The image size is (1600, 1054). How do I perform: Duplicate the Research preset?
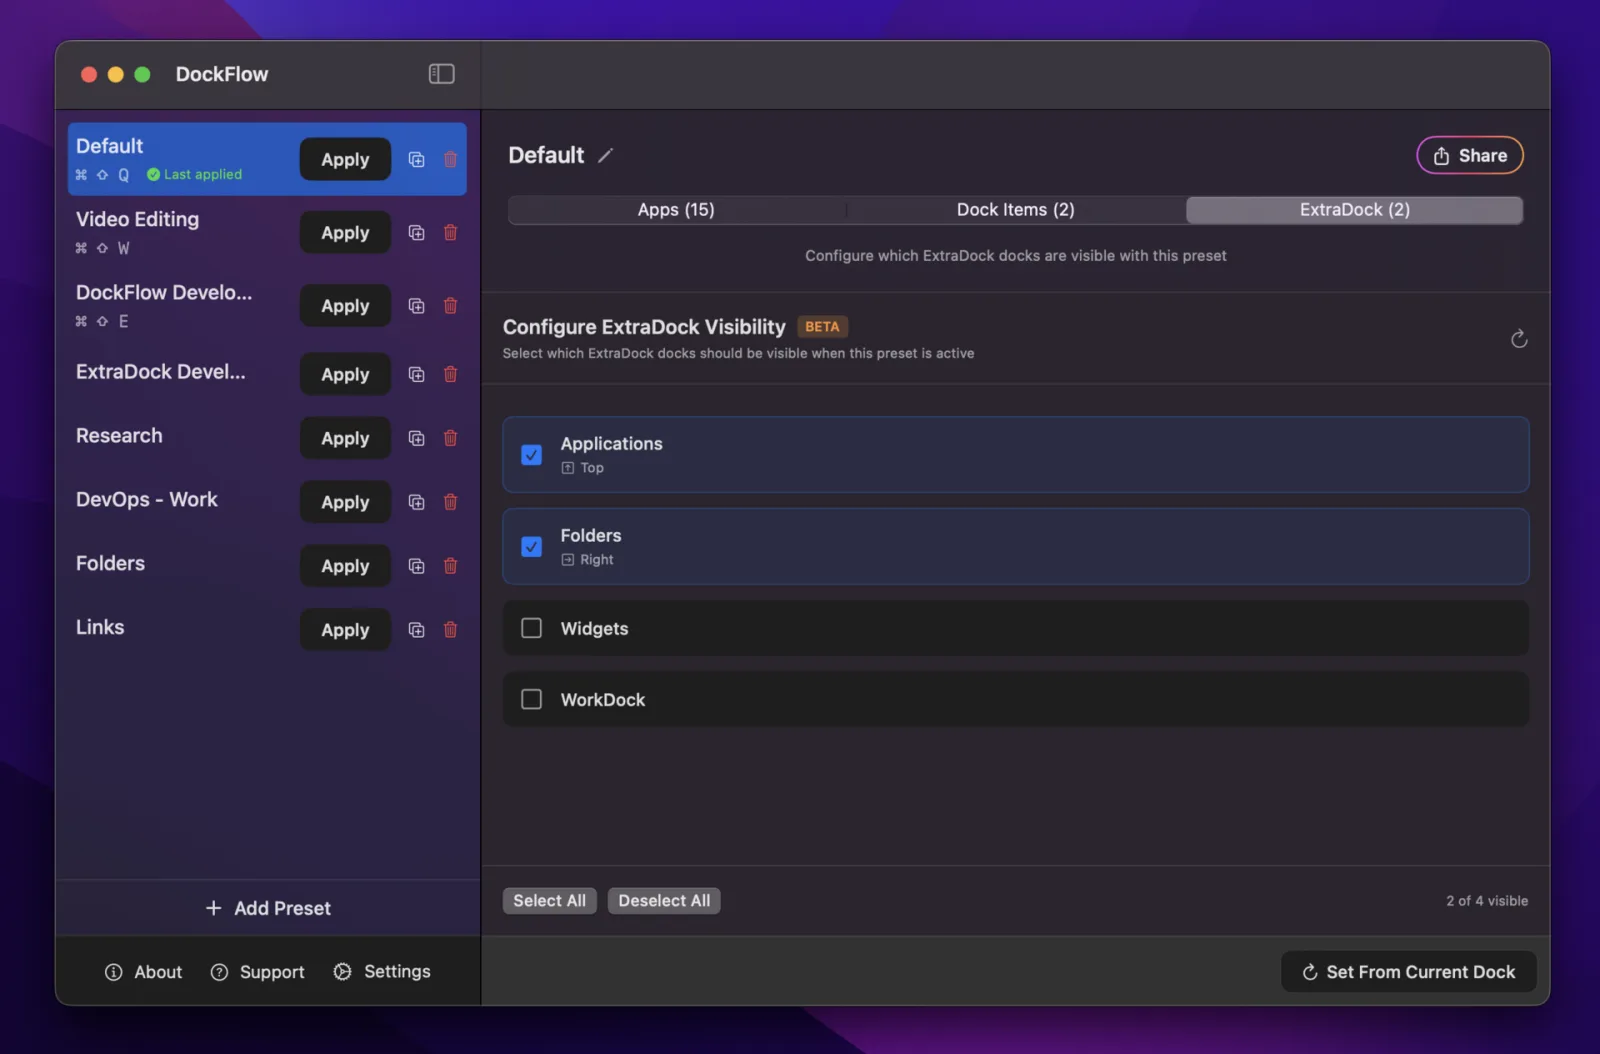(416, 438)
